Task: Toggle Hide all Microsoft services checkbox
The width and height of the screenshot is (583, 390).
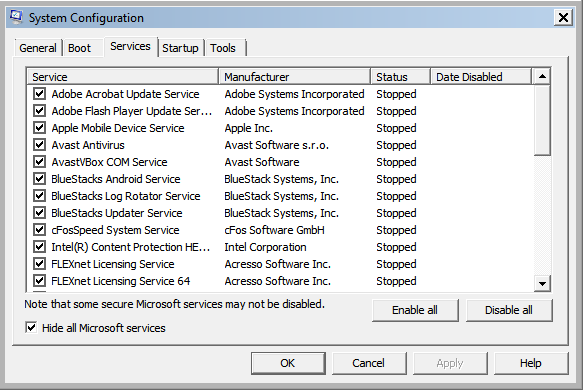Action: click(31, 328)
